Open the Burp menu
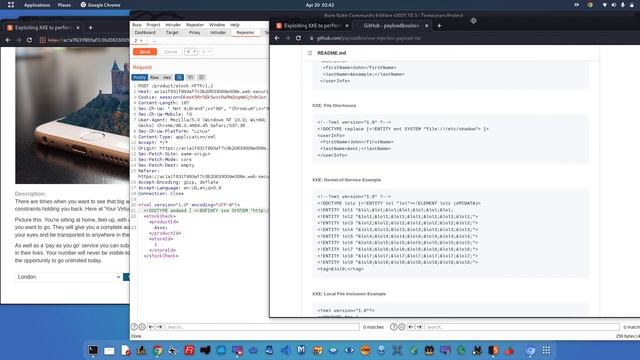The image size is (640, 360). tap(137, 25)
